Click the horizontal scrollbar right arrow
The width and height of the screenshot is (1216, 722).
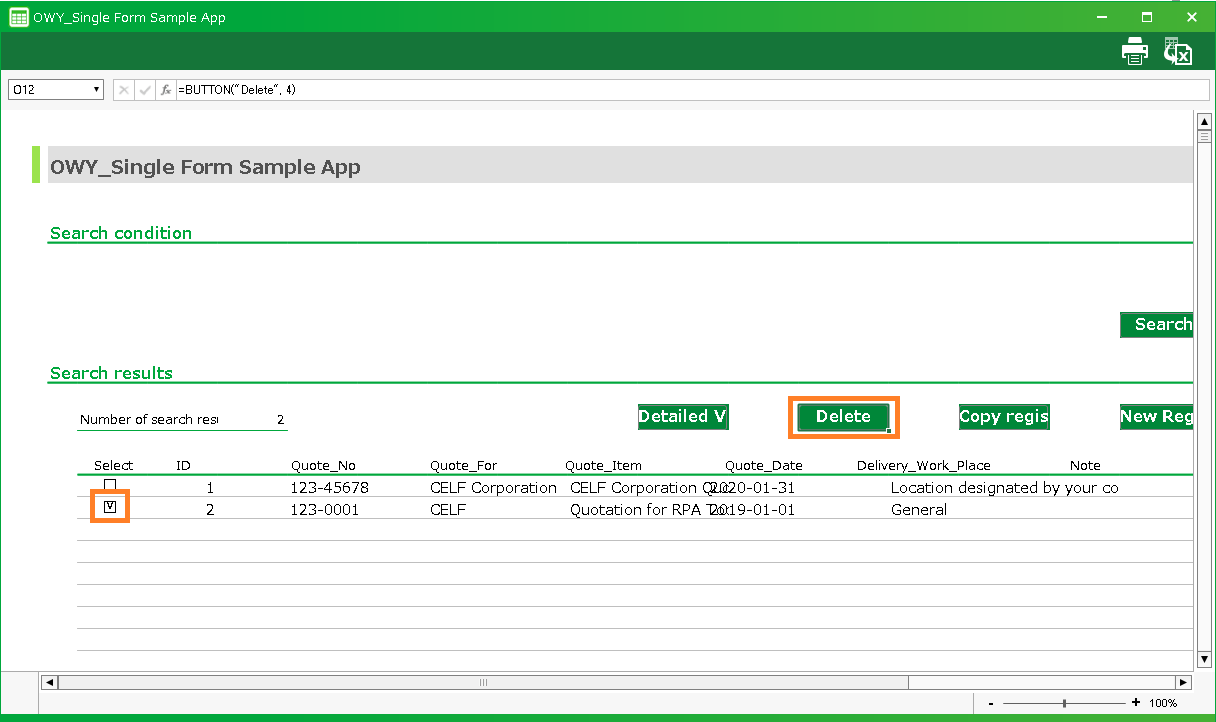click(x=1183, y=682)
